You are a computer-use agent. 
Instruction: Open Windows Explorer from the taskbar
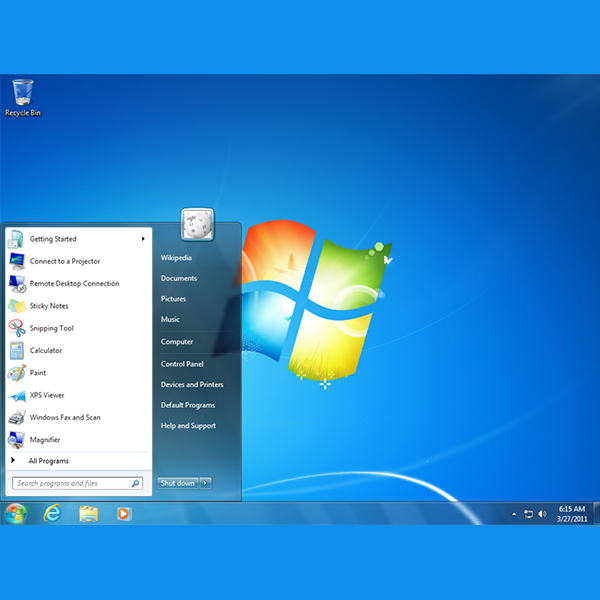(x=88, y=514)
